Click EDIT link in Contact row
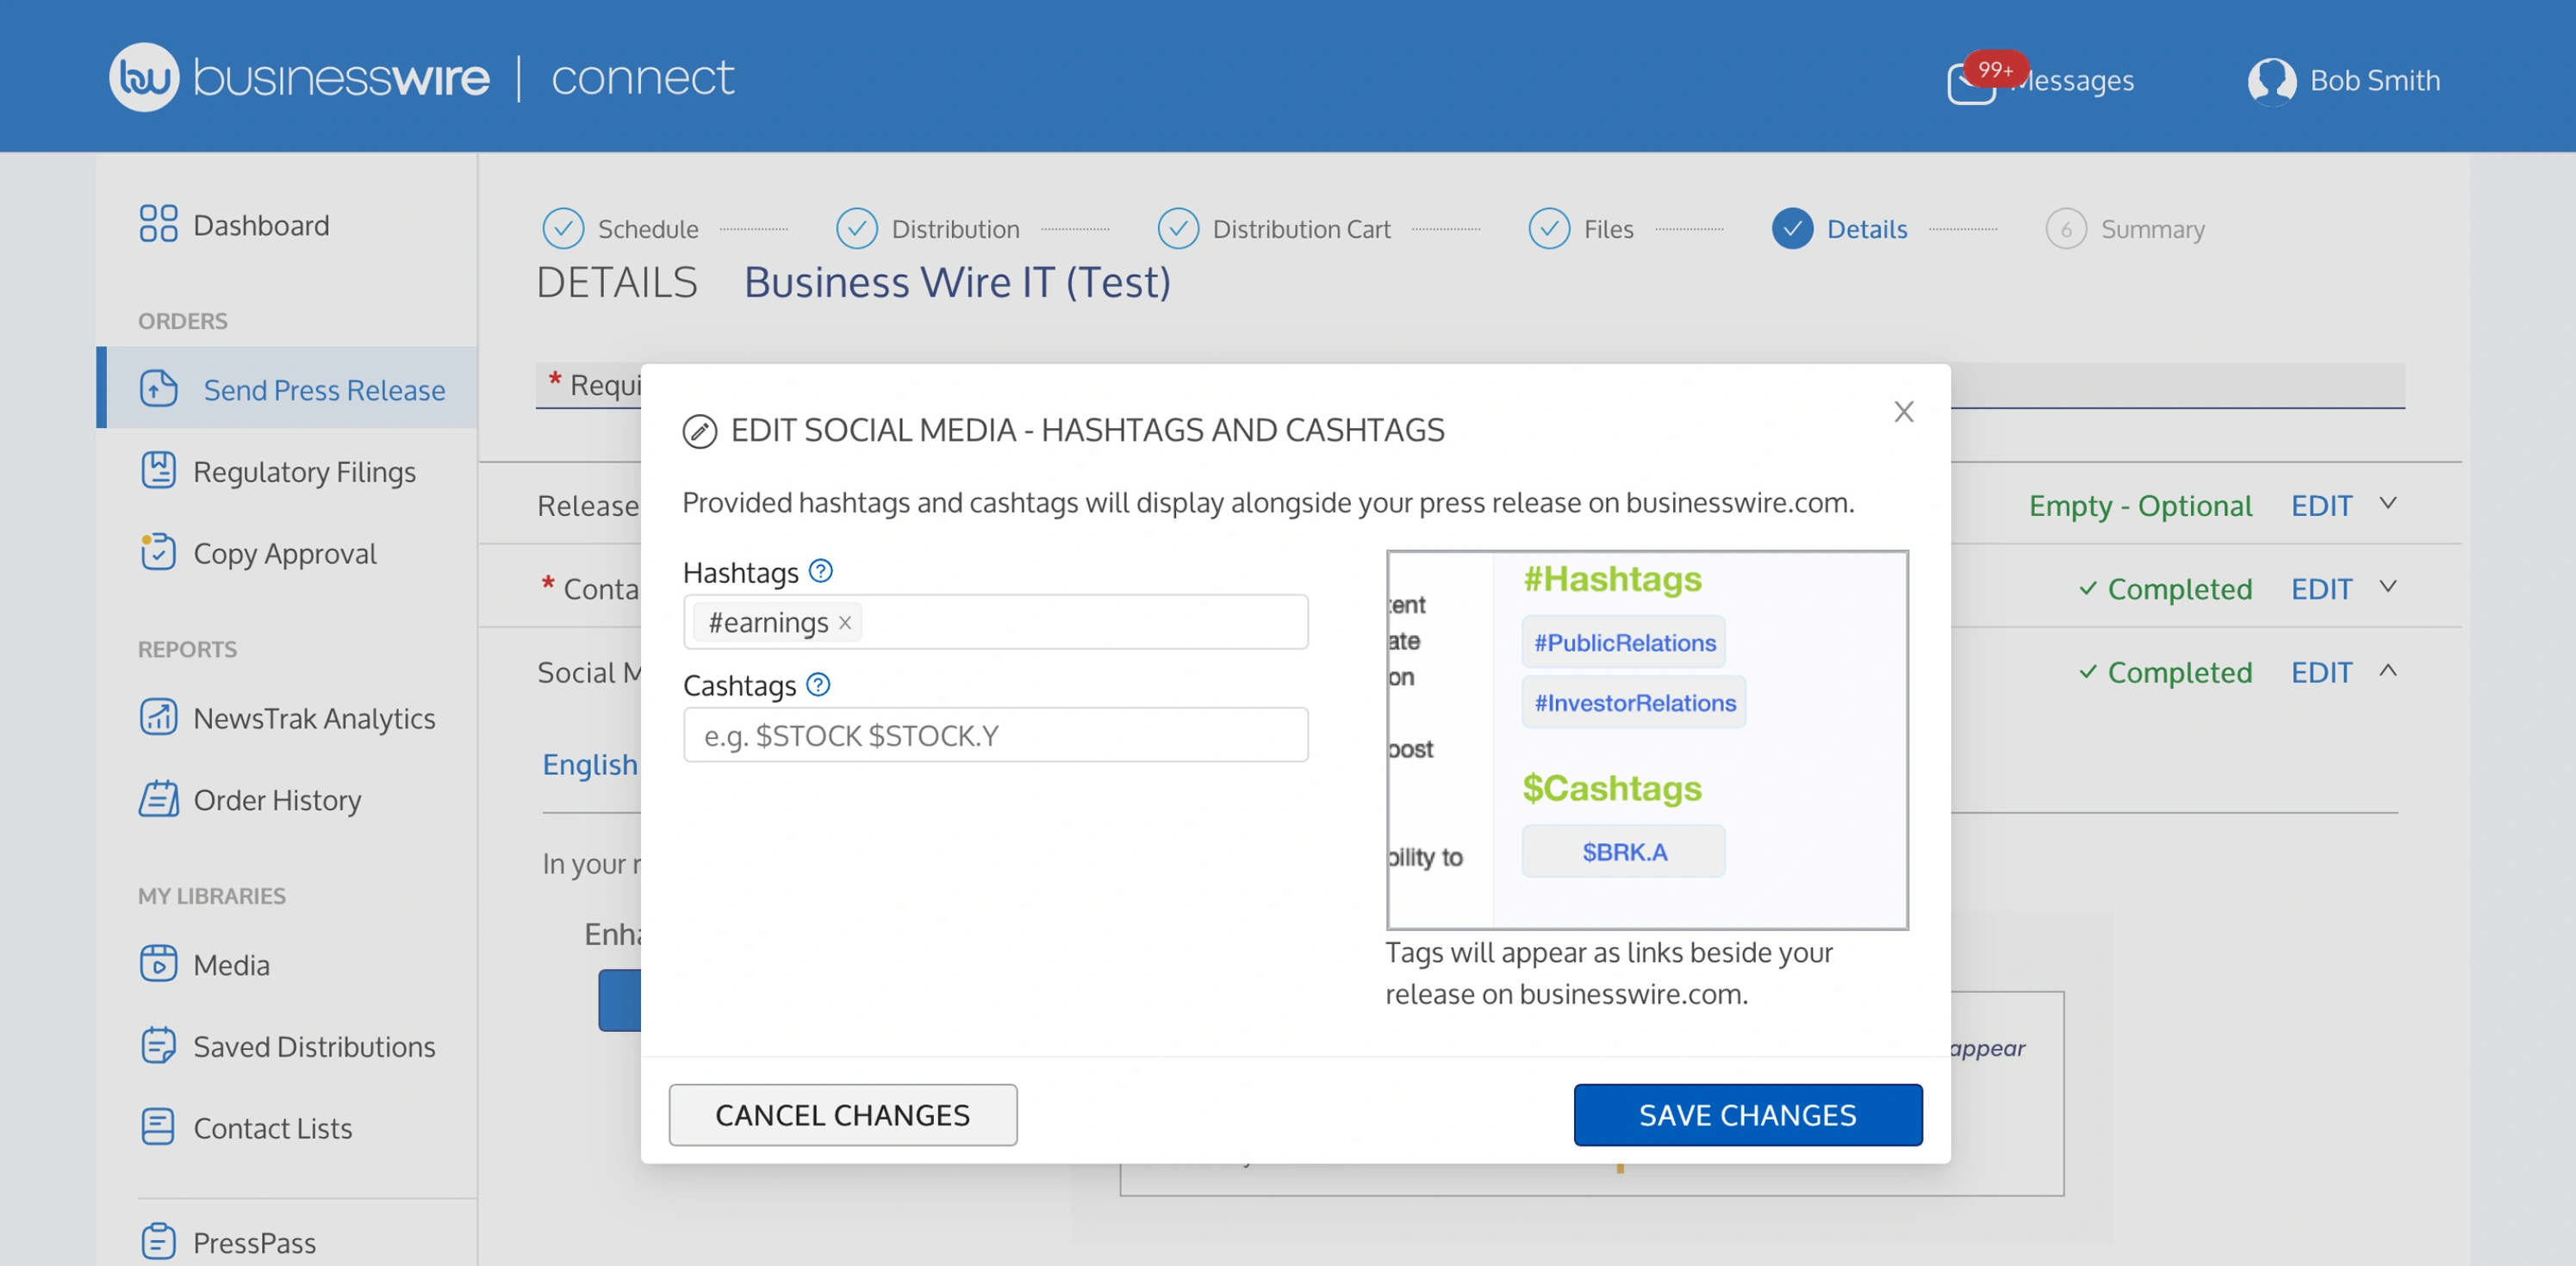The width and height of the screenshot is (2576, 1266). tap(2321, 588)
